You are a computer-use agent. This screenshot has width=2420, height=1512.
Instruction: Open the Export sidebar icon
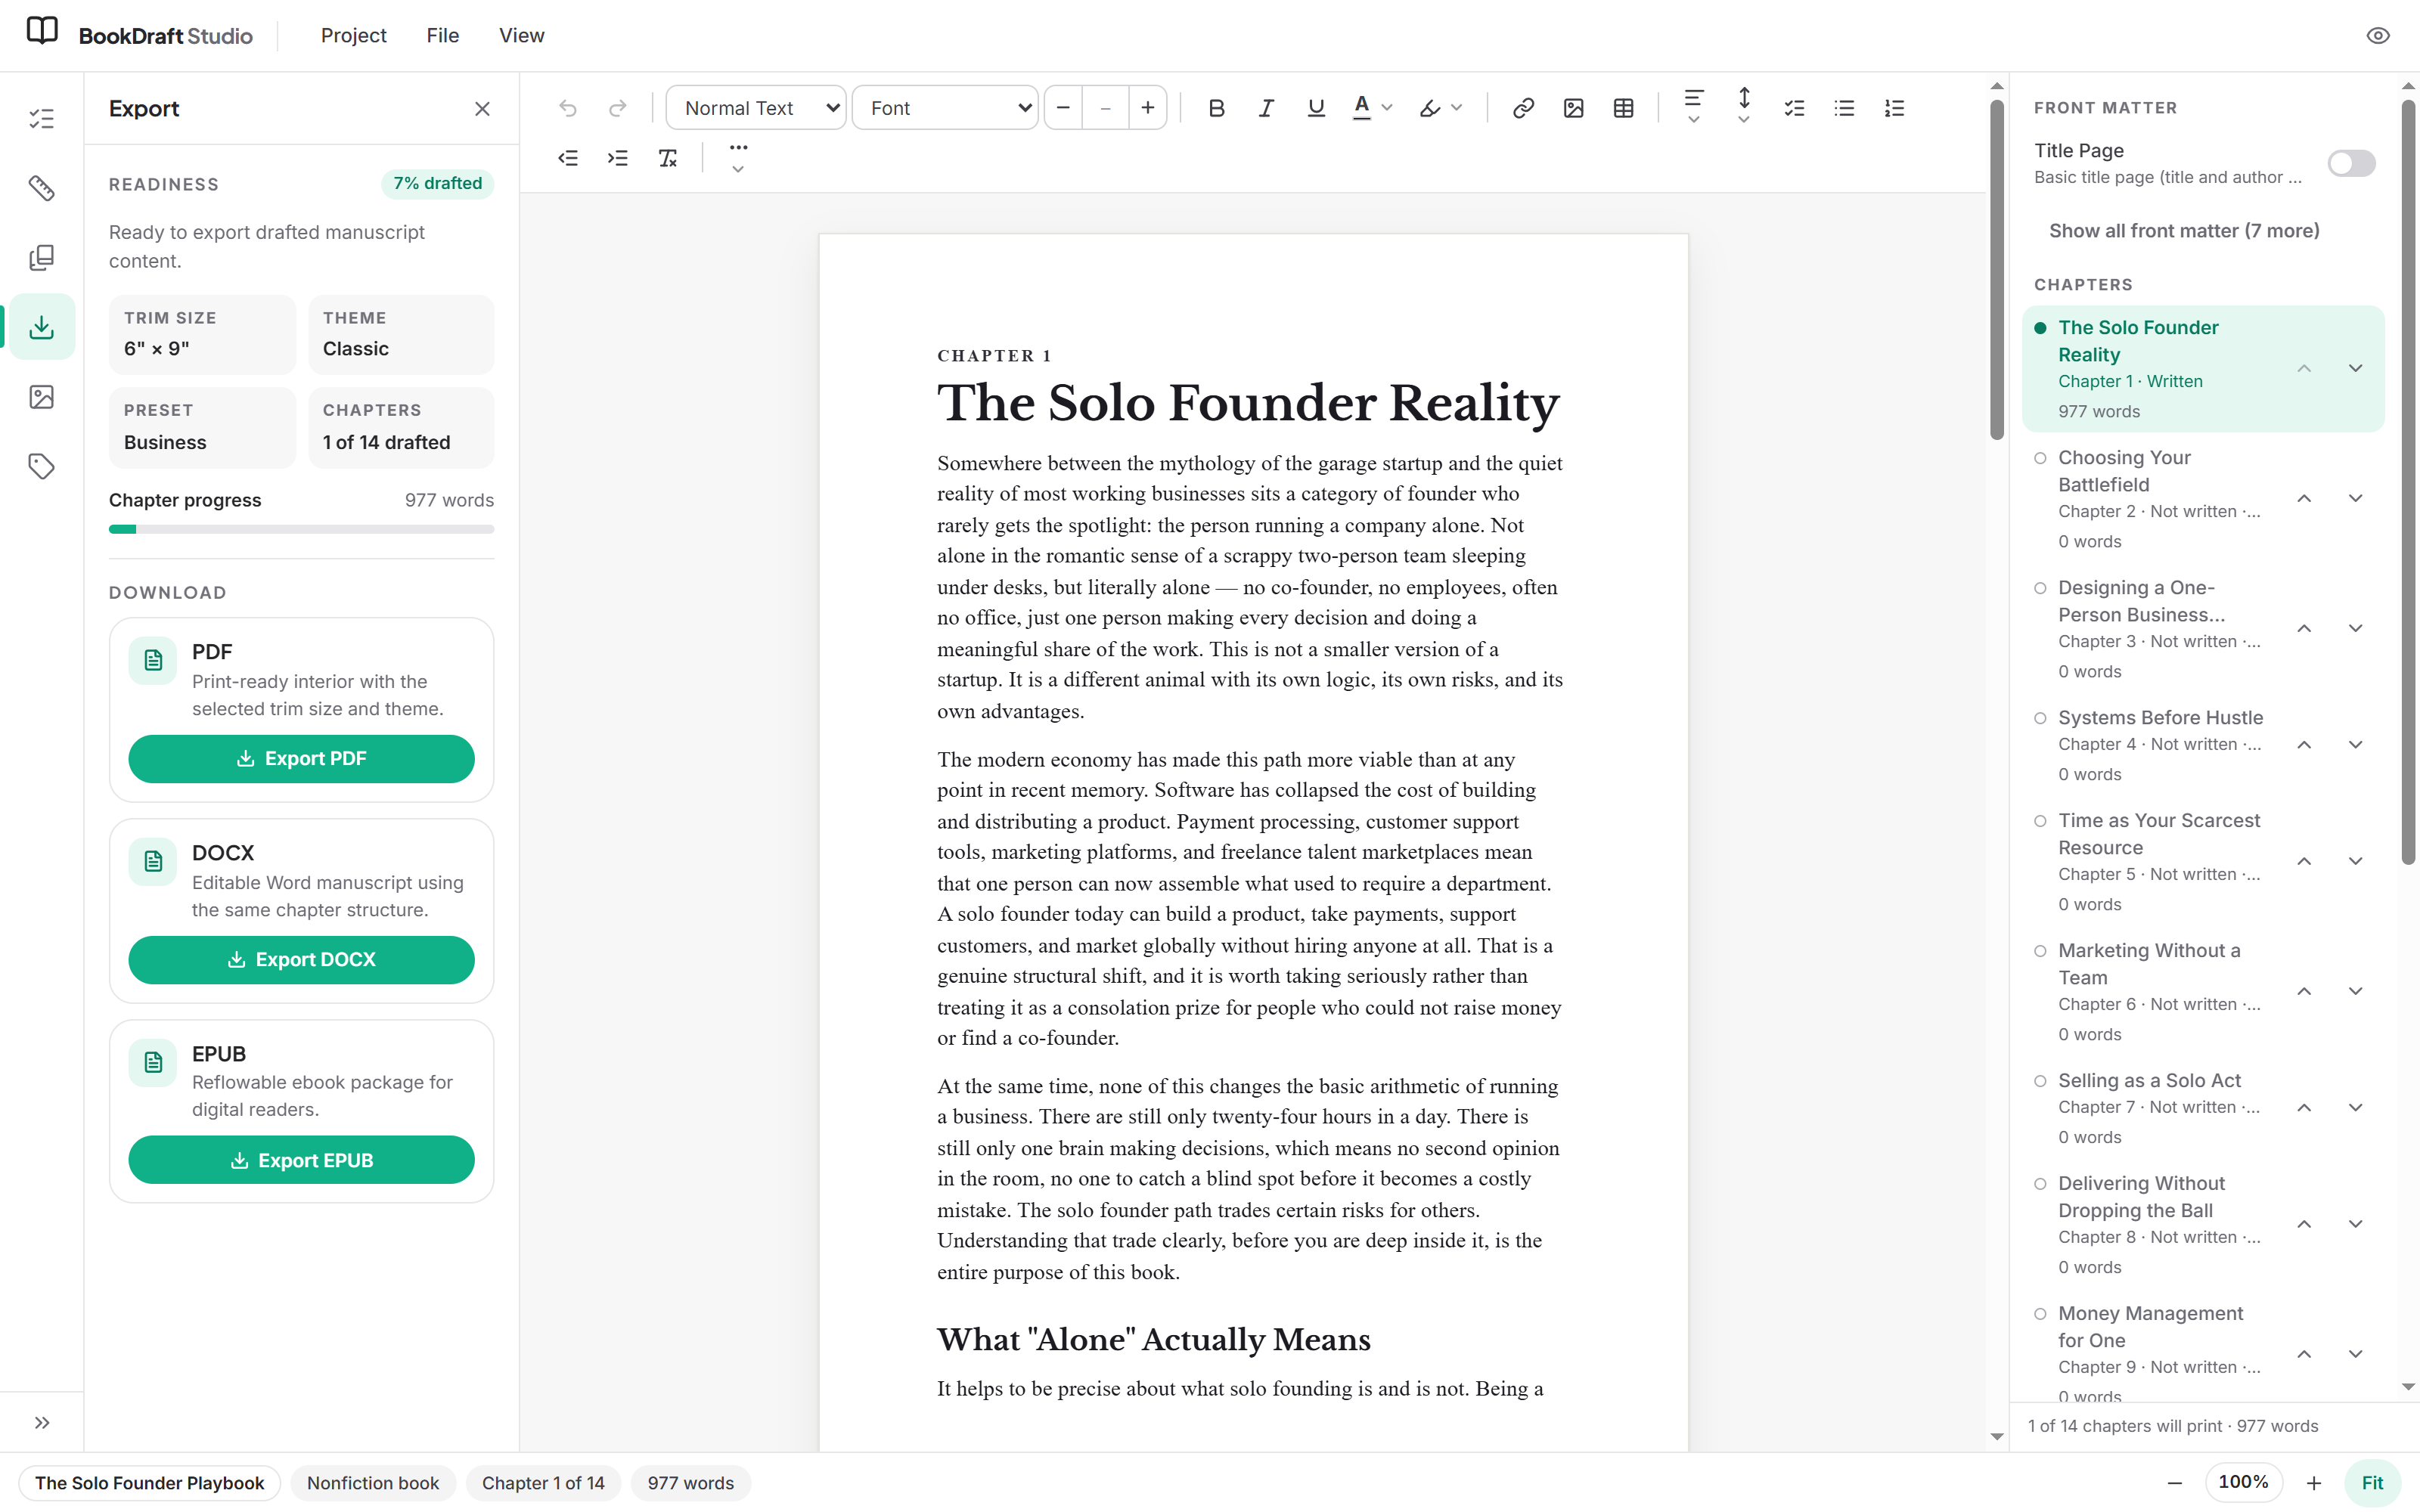[42, 327]
